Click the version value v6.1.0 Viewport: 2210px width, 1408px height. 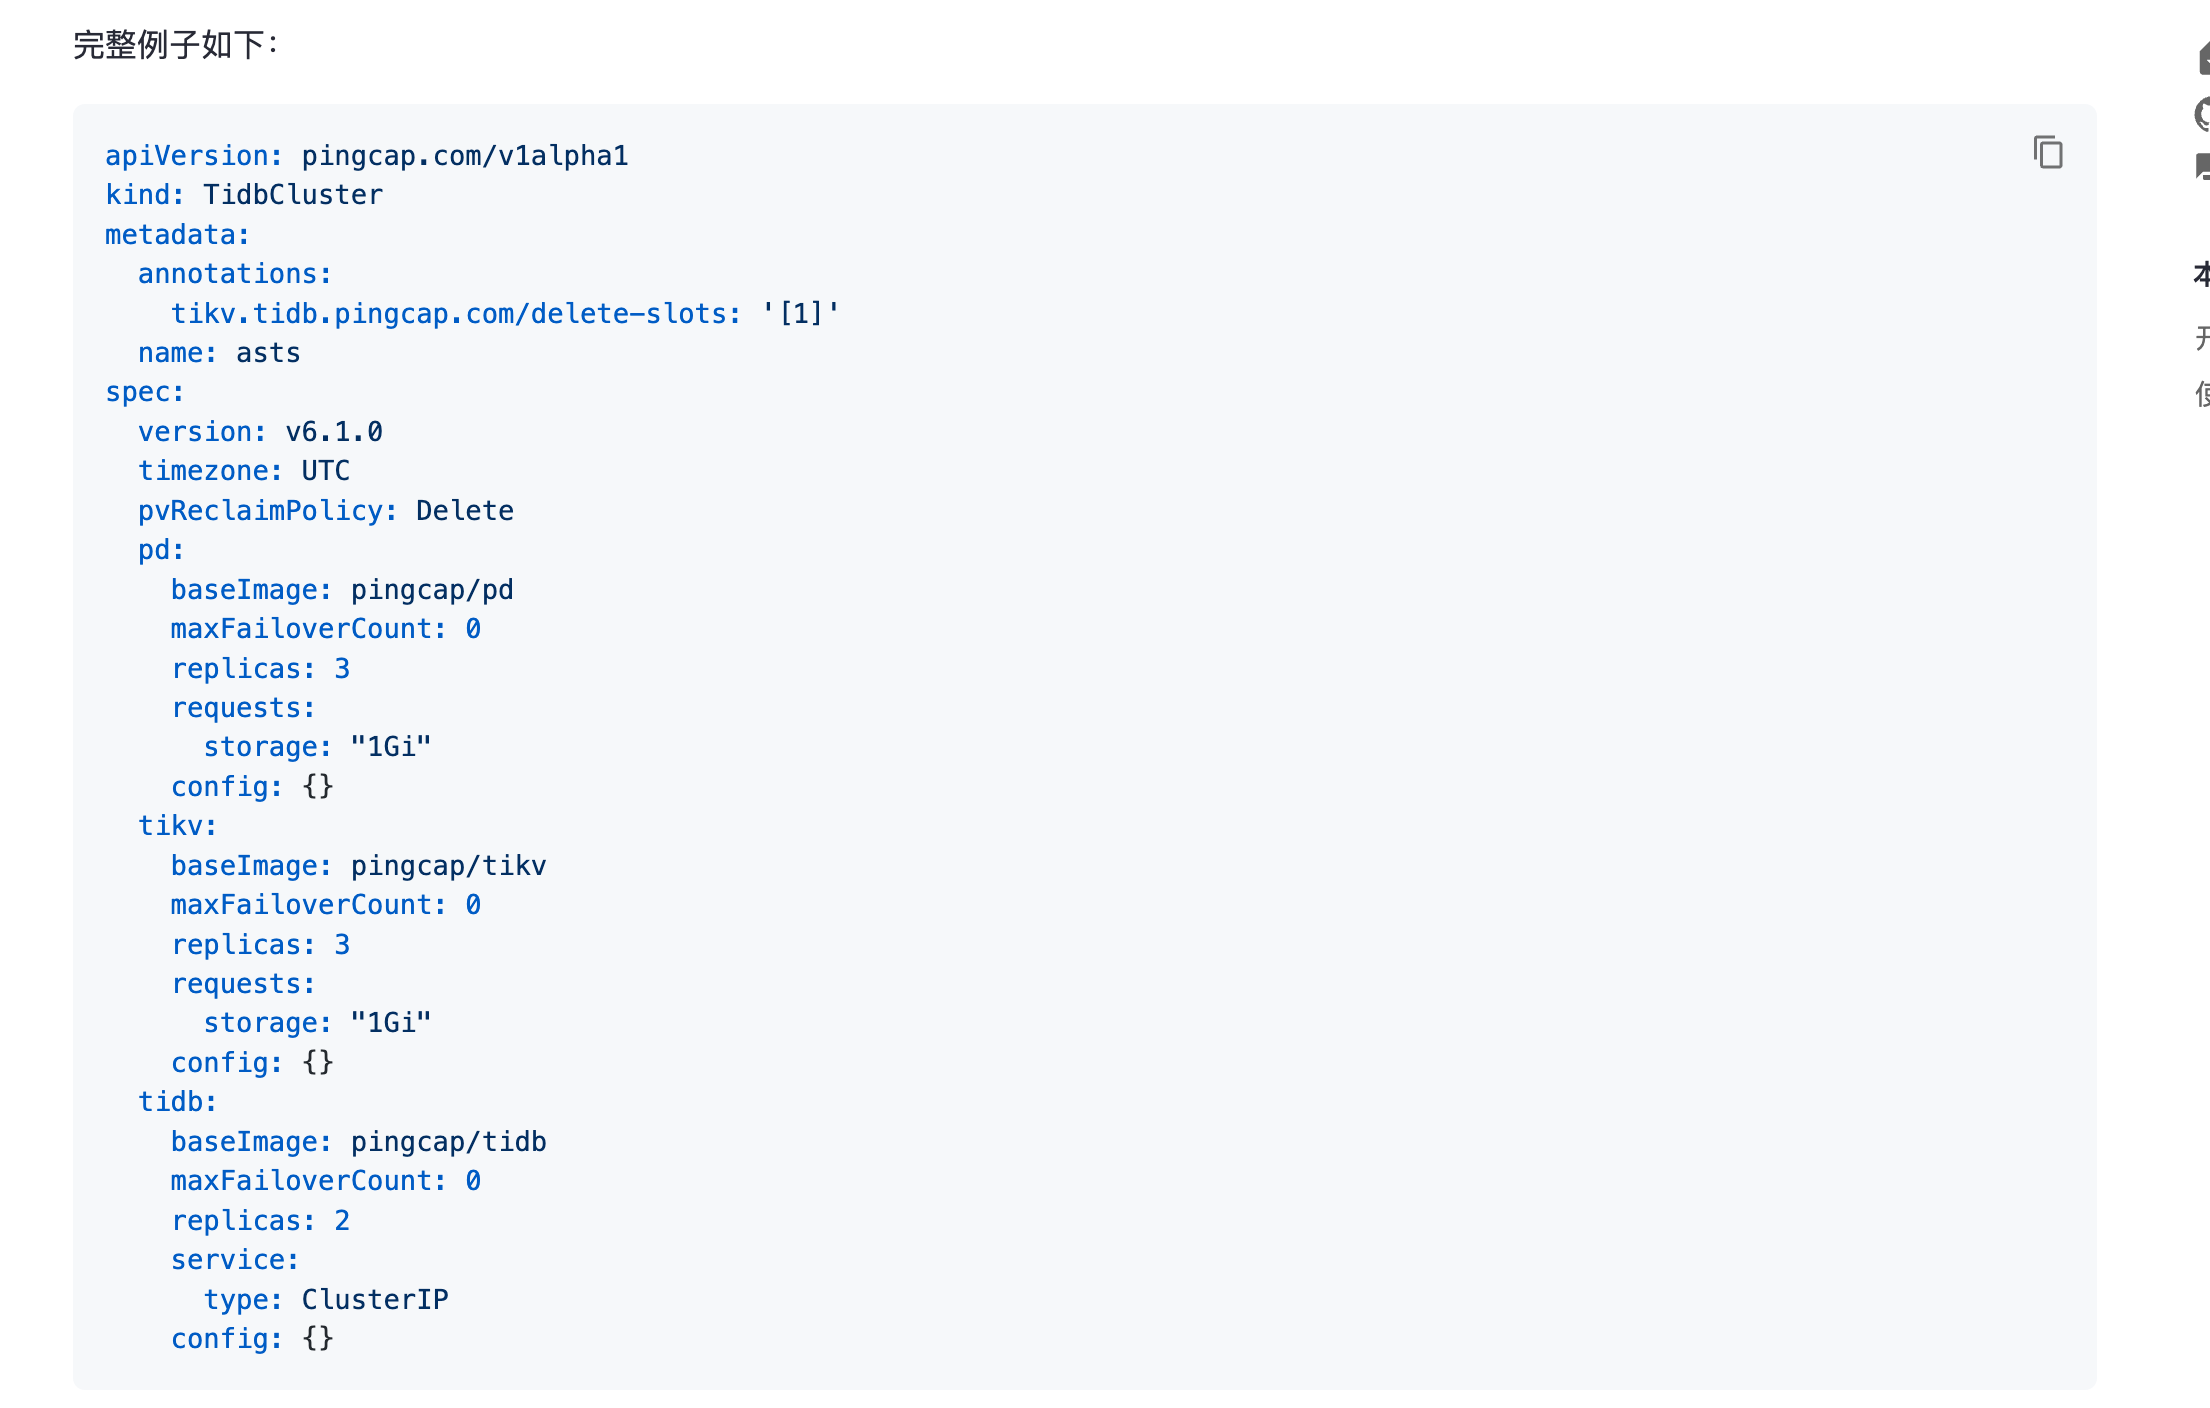334,432
